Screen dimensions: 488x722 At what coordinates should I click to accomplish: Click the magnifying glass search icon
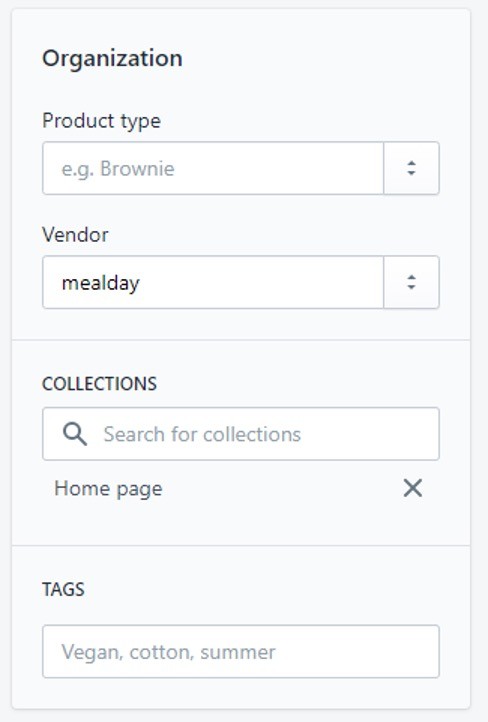tap(75, 434)
